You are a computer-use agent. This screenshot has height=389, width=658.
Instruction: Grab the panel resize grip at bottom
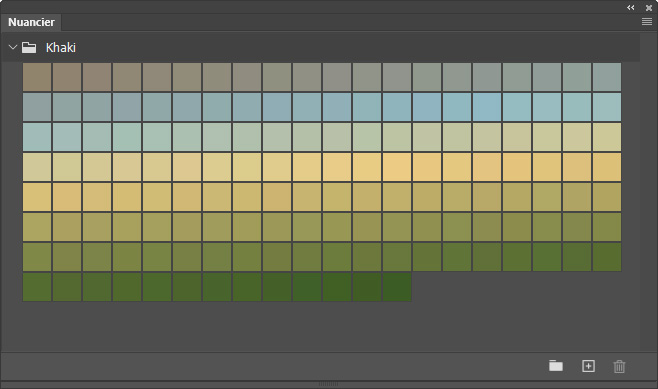328,384
